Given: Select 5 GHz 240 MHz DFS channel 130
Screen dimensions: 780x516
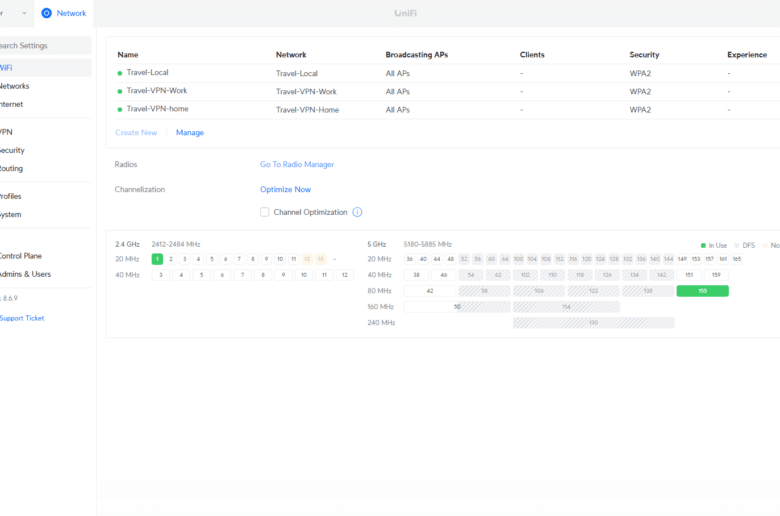Looking at the screenshot, I should pyautogui.click(x=593, y=323).
